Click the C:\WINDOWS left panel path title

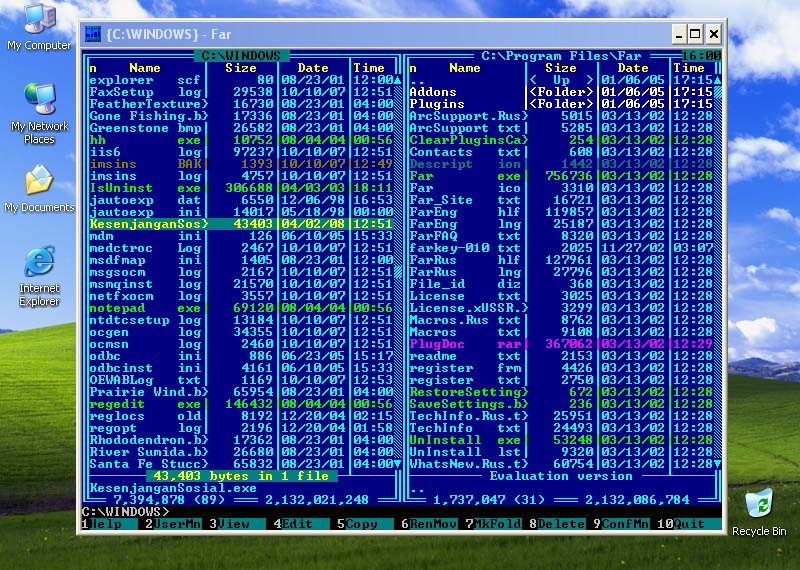(241, 56)
